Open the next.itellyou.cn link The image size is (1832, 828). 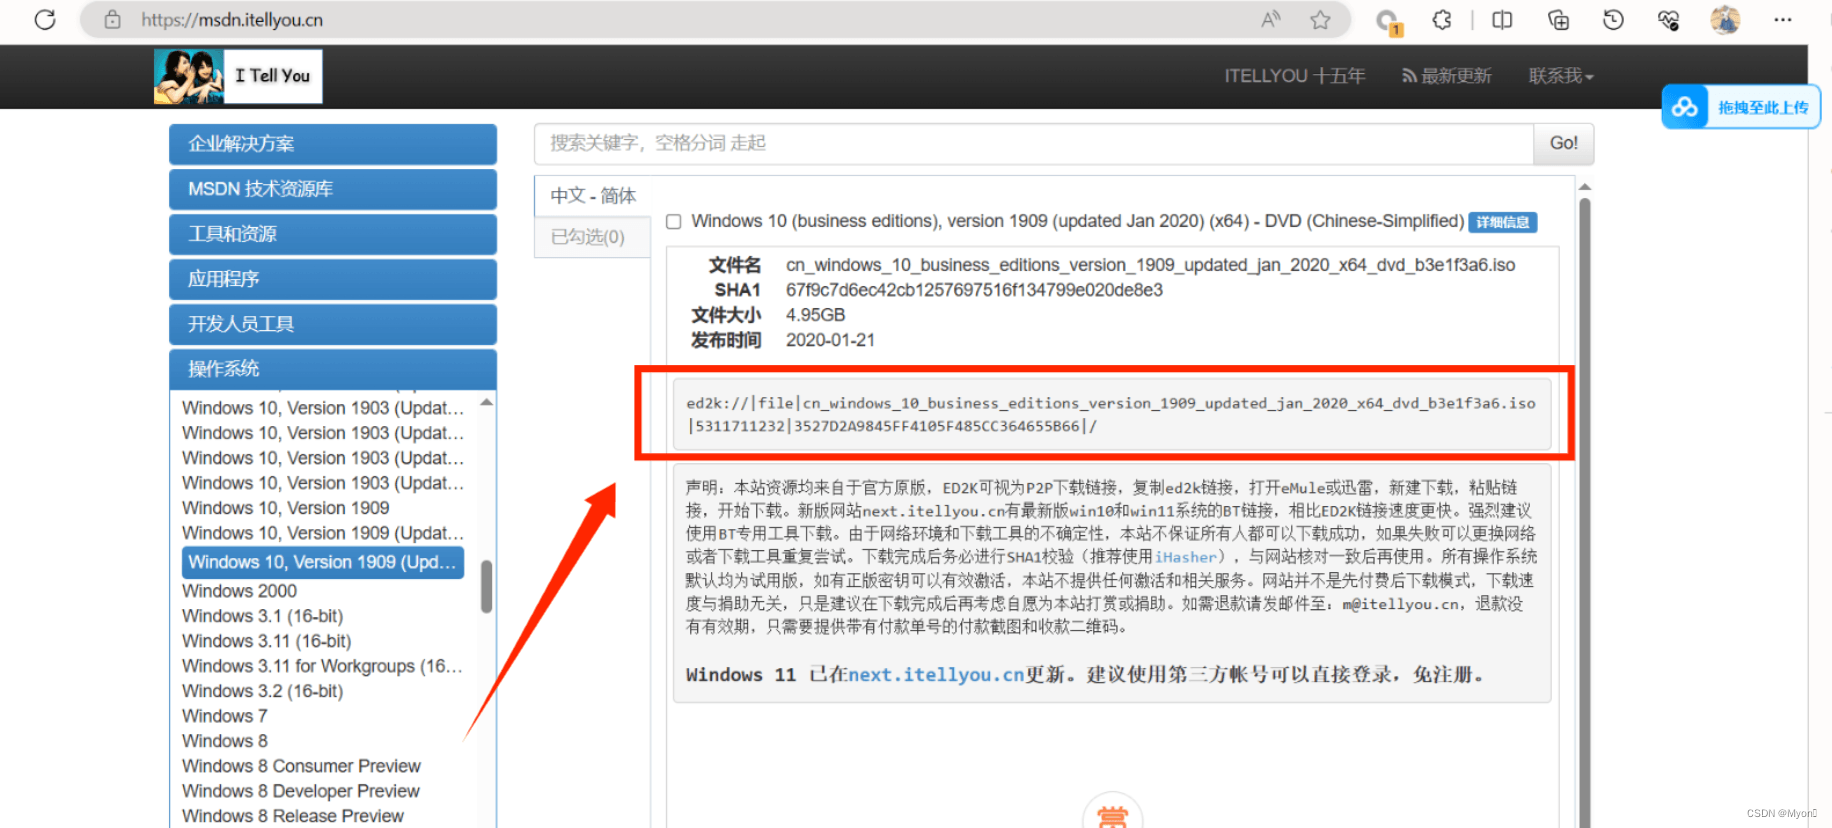(x=936, y=675)
